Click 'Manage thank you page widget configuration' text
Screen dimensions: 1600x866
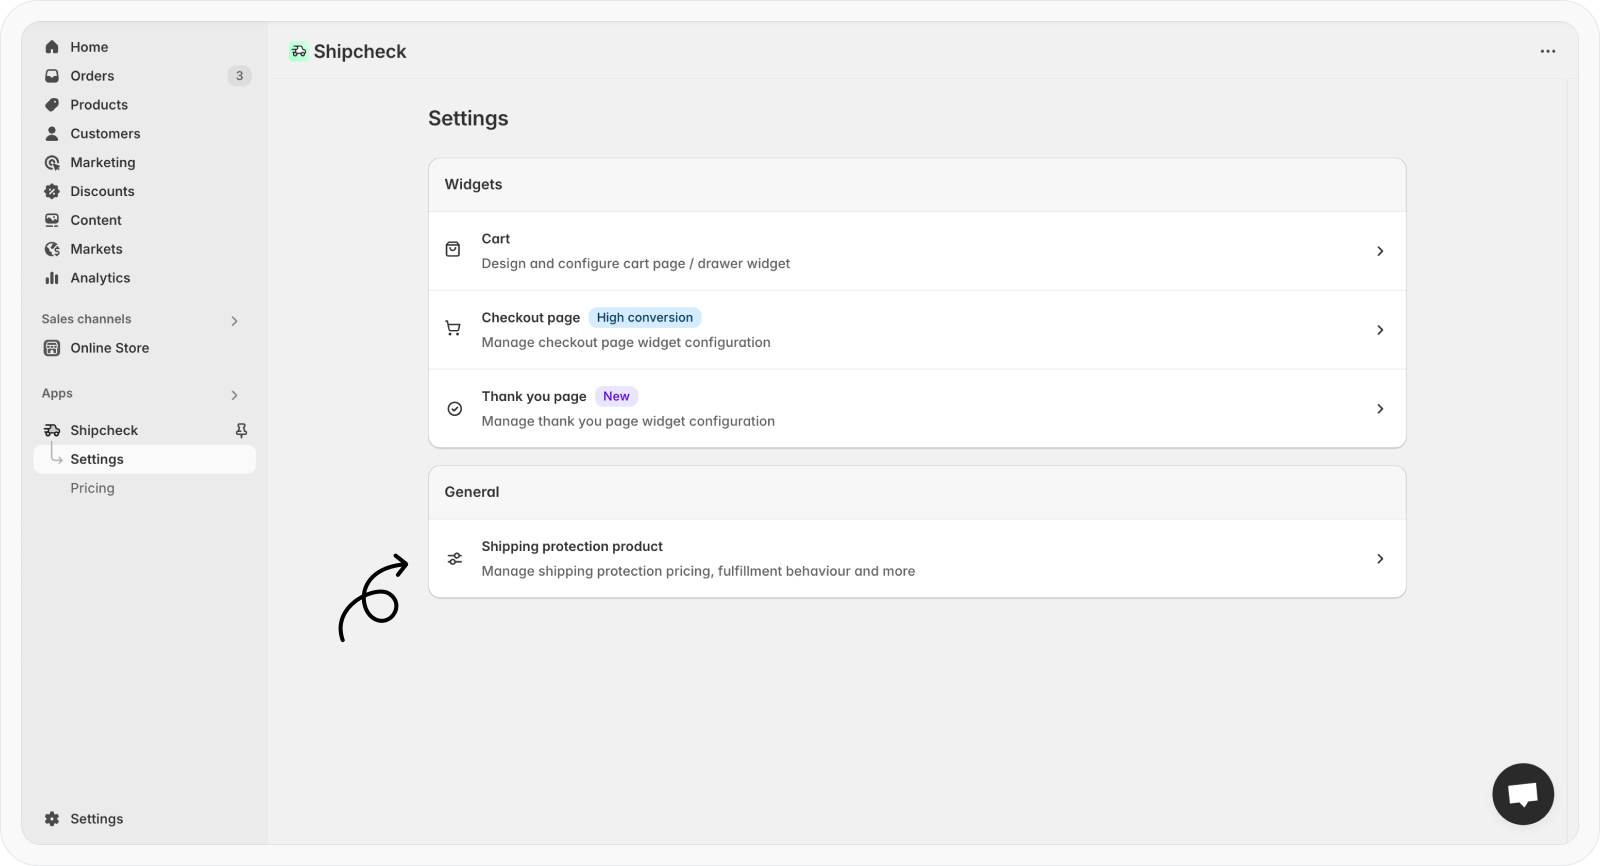pos(628,422)
